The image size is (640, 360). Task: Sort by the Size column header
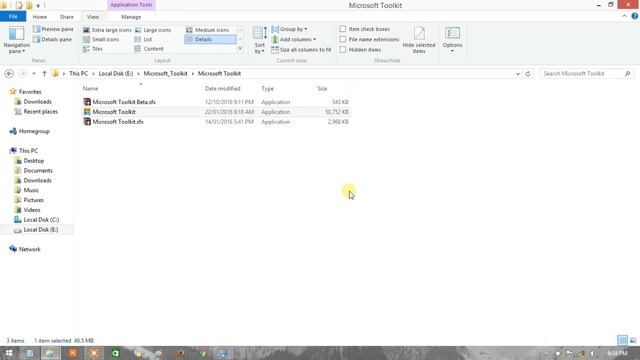[322, 89]
